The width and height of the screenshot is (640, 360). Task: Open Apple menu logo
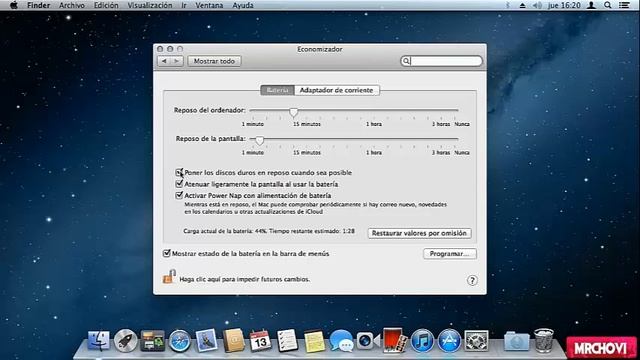[x=13, y=5]
